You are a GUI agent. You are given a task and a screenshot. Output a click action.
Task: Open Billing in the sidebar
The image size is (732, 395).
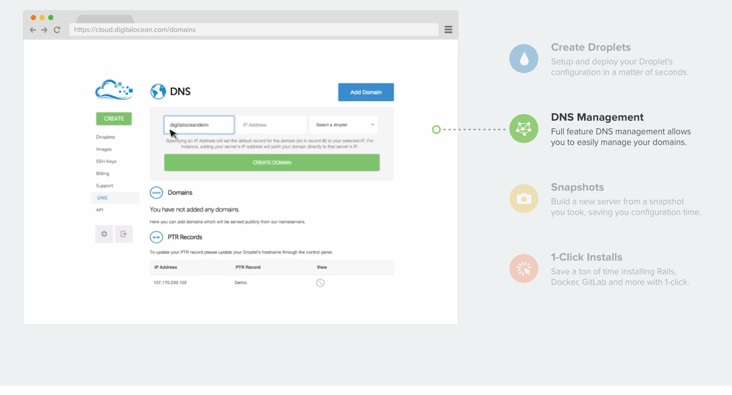103,173
